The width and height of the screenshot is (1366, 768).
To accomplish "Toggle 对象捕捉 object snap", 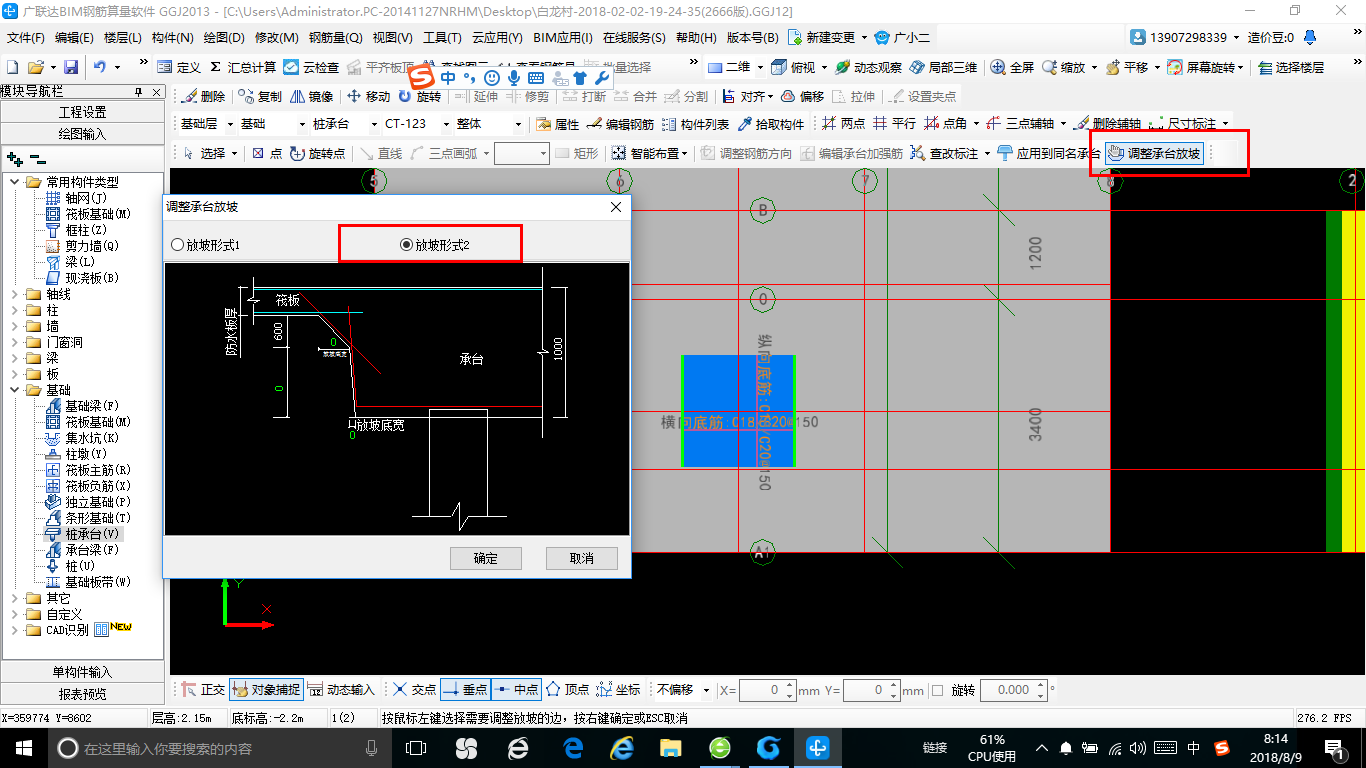I will click(x=266, y=690).
